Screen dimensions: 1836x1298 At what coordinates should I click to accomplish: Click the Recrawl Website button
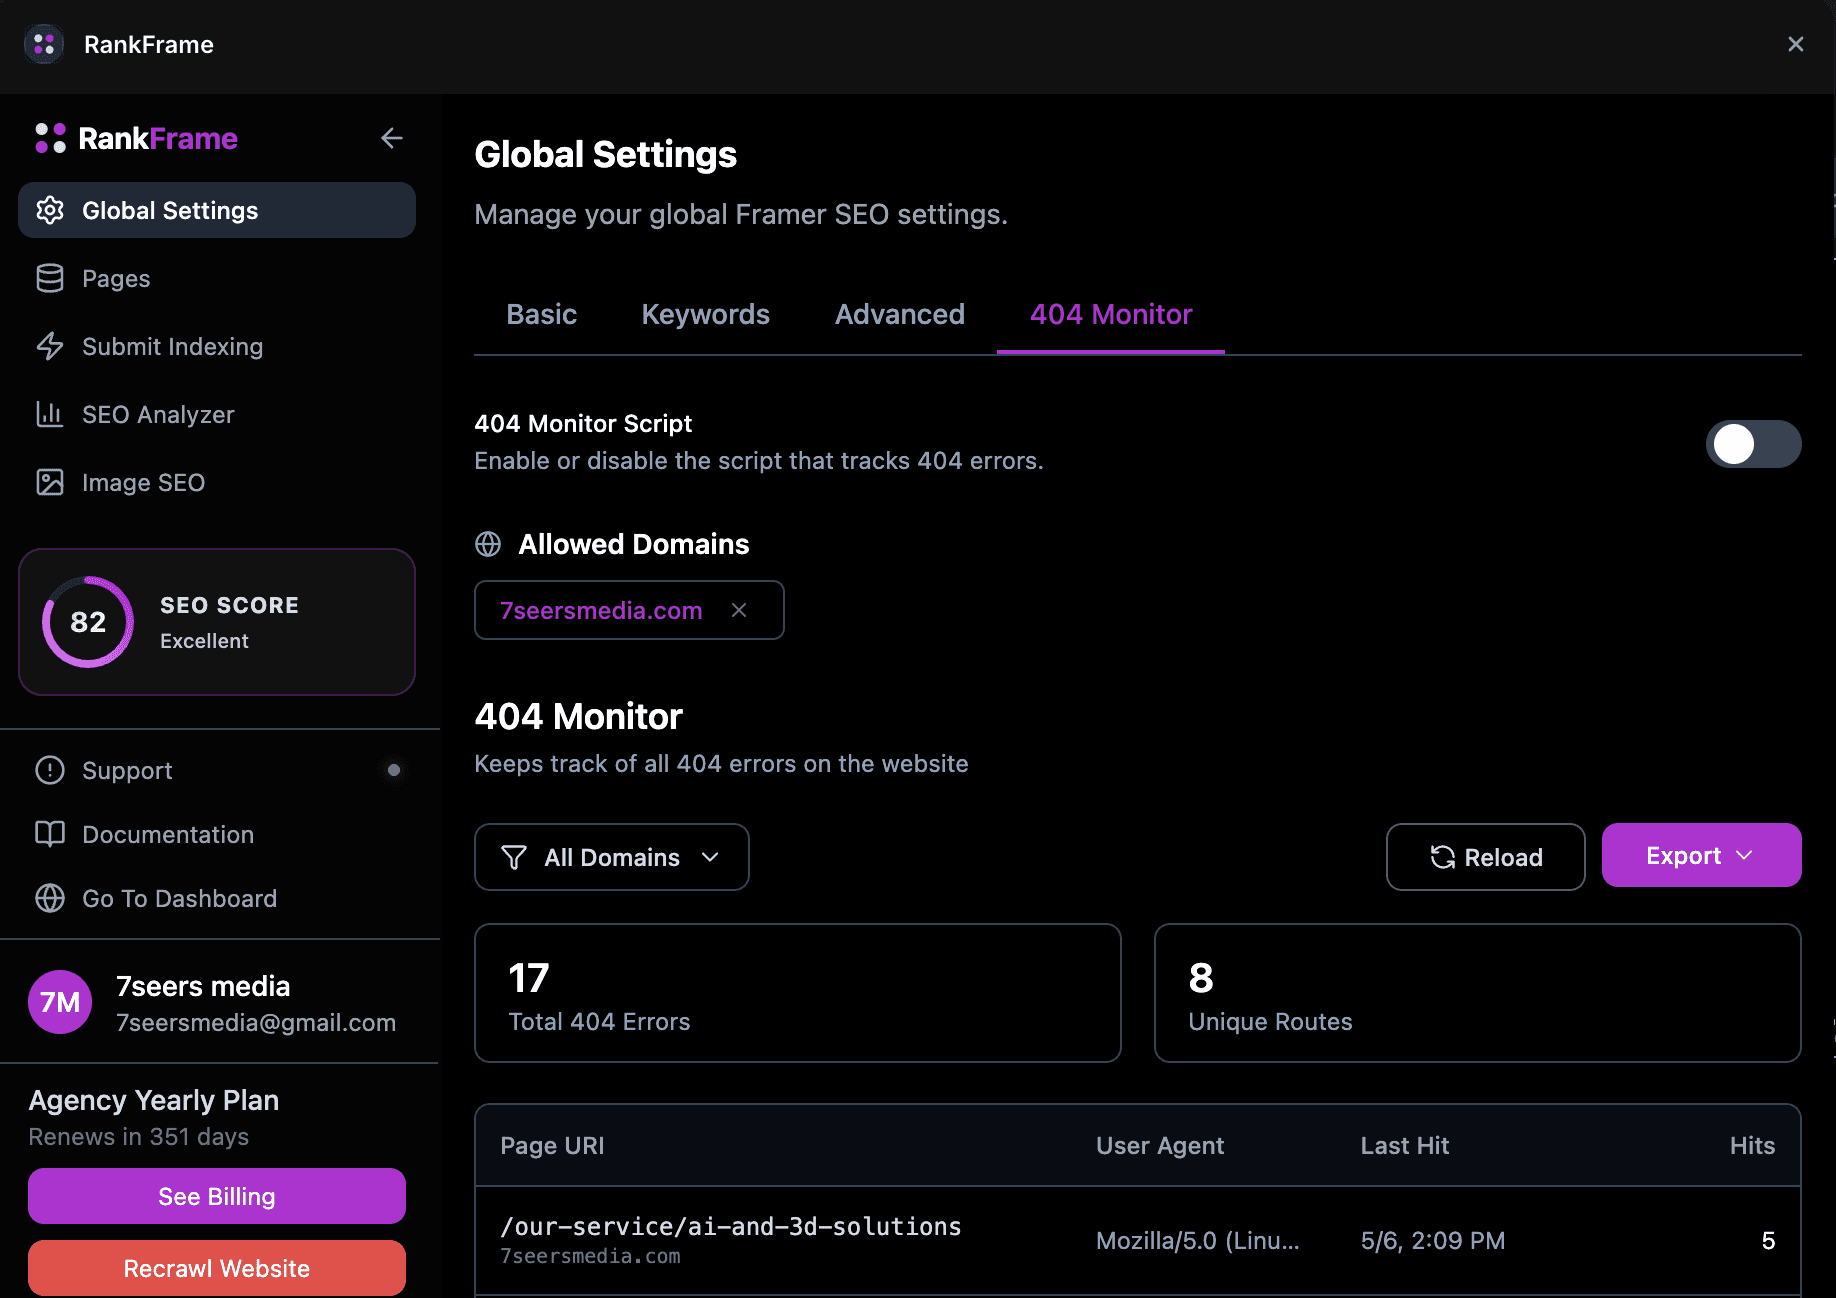pos(217,1268)
